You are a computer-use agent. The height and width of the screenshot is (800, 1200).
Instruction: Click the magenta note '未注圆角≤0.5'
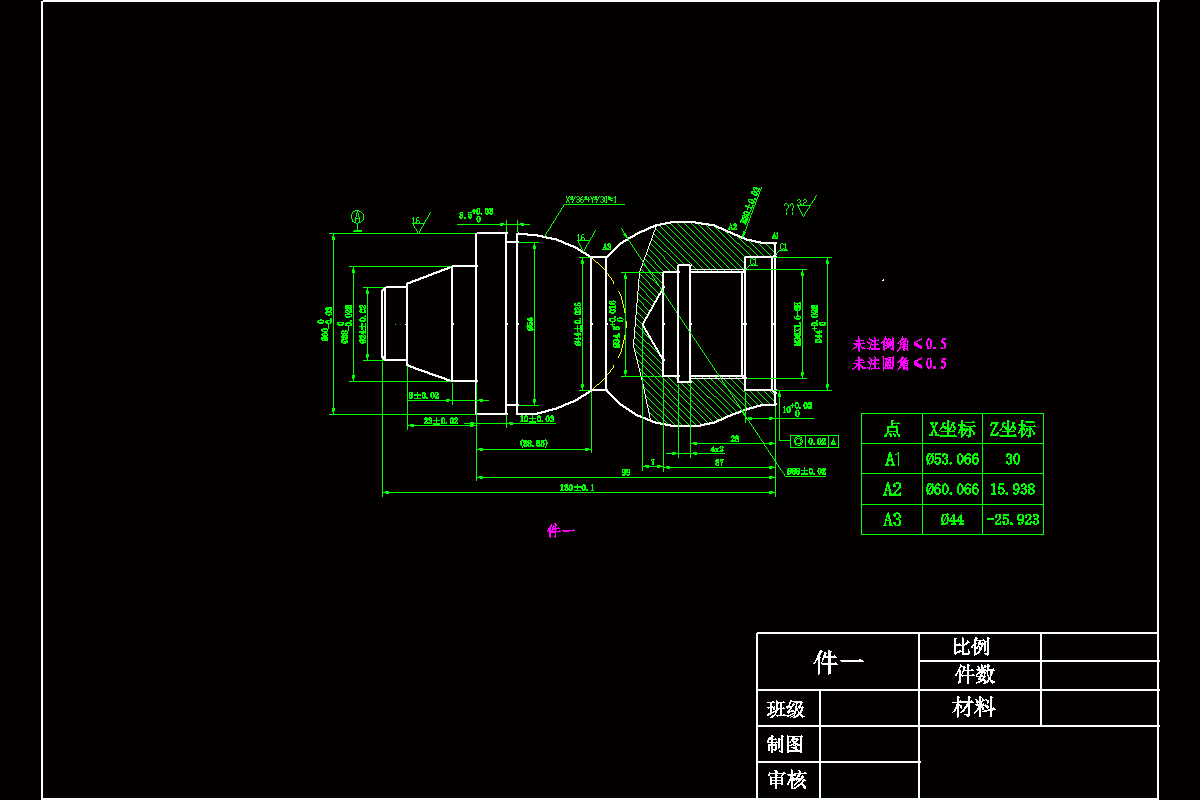click(899, 364)
